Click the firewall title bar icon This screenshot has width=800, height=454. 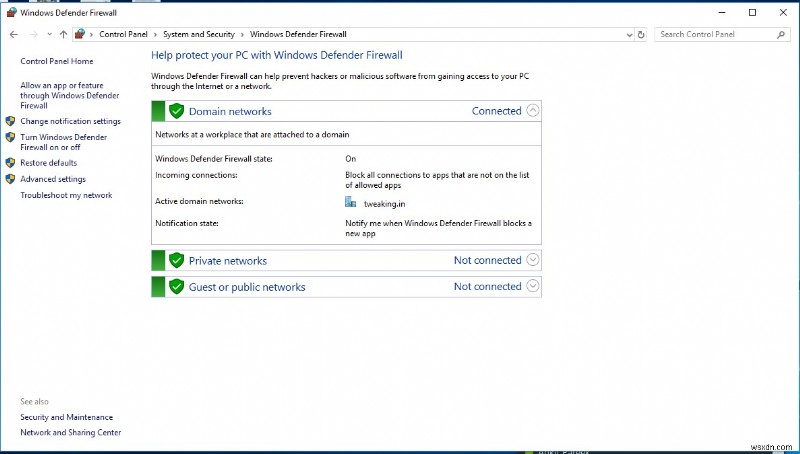pos(12,13)
